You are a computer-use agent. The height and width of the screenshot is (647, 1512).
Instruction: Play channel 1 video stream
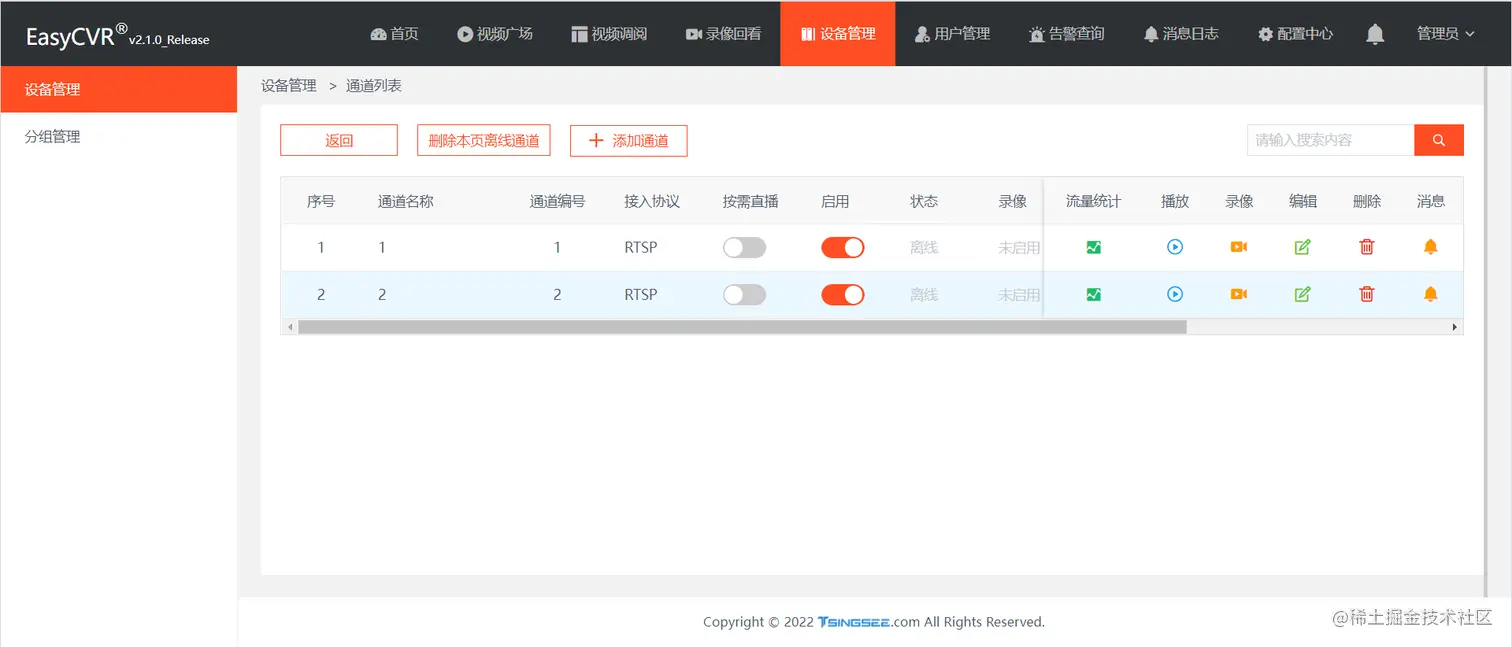(x=1175, y=247)
